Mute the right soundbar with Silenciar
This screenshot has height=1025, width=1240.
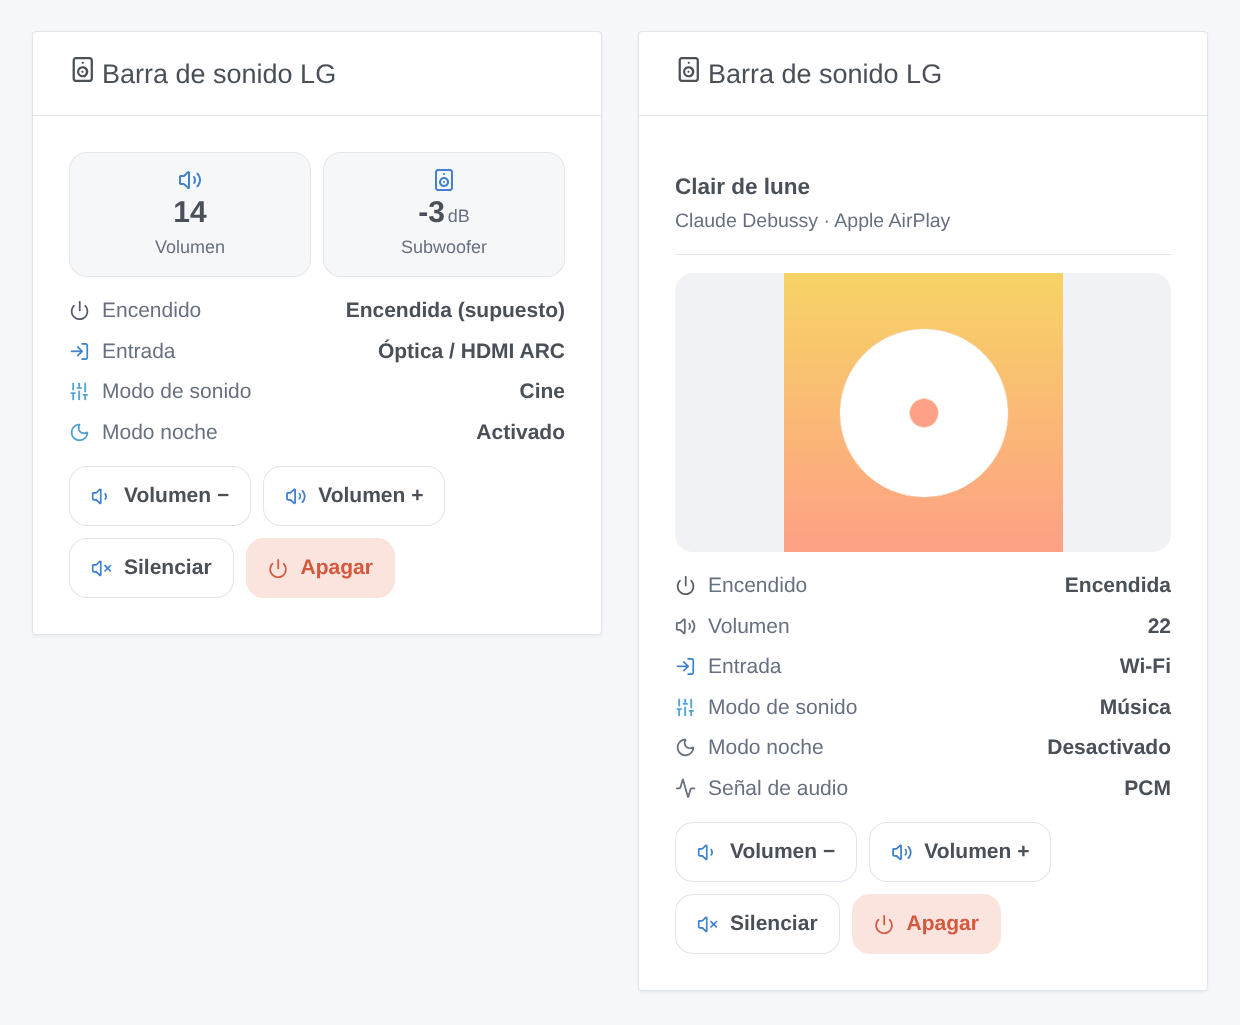pyautogui.click(x=757, y=924)
